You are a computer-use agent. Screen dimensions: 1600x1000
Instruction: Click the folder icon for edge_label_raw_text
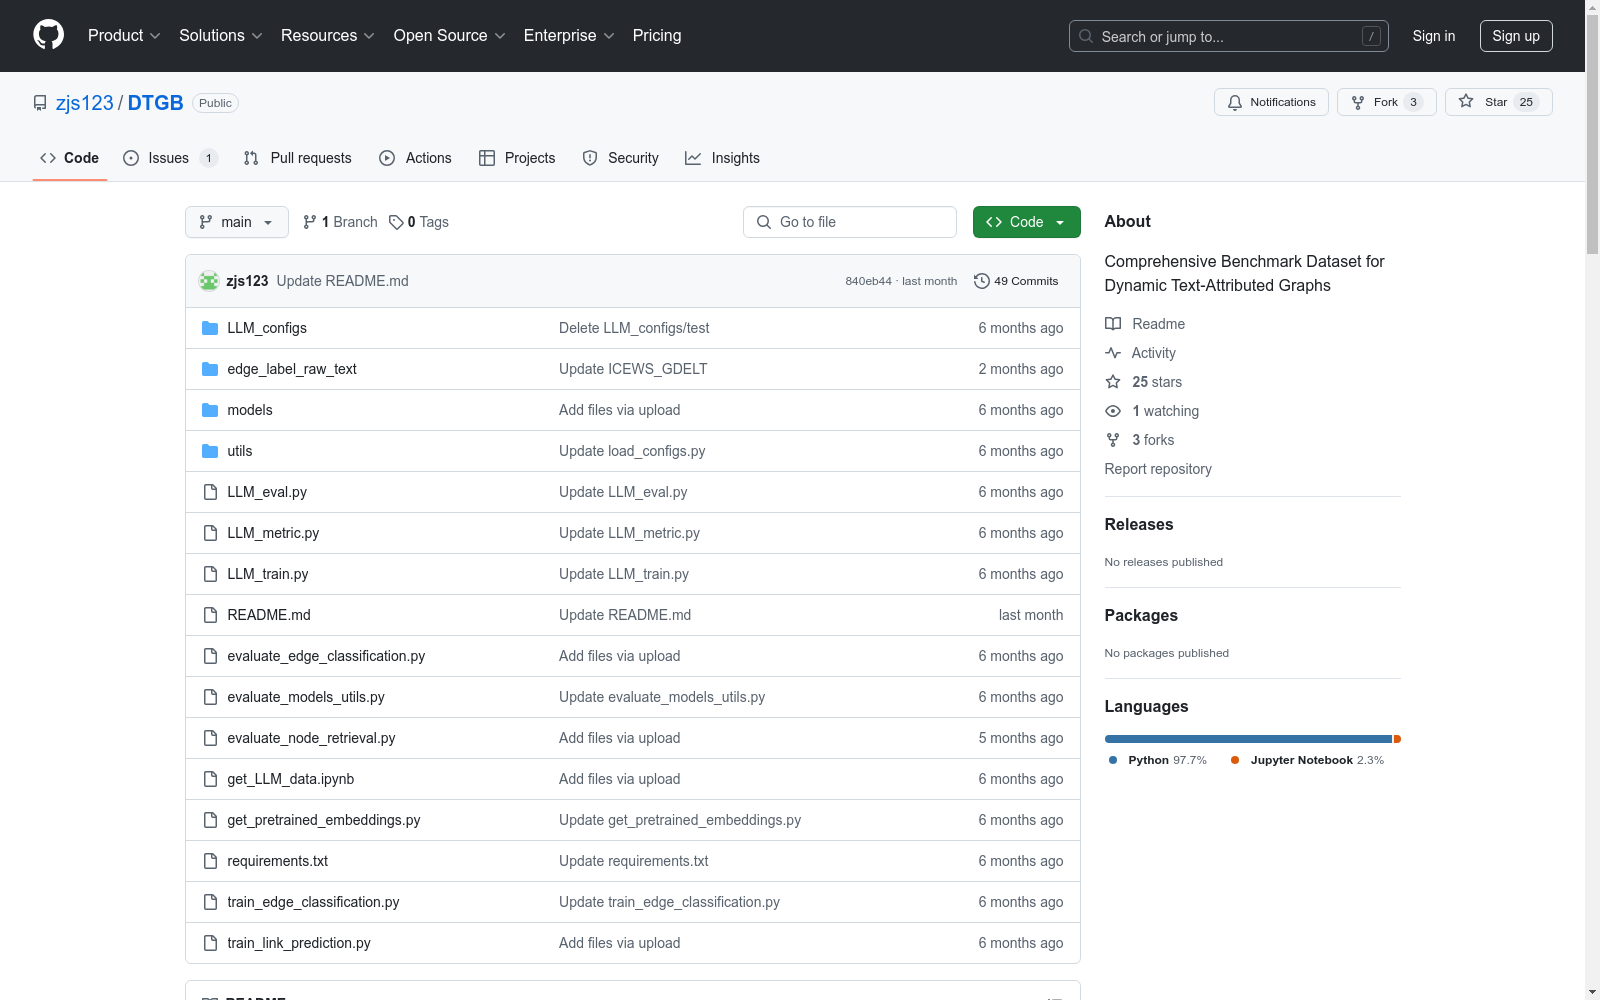point(210,369)
